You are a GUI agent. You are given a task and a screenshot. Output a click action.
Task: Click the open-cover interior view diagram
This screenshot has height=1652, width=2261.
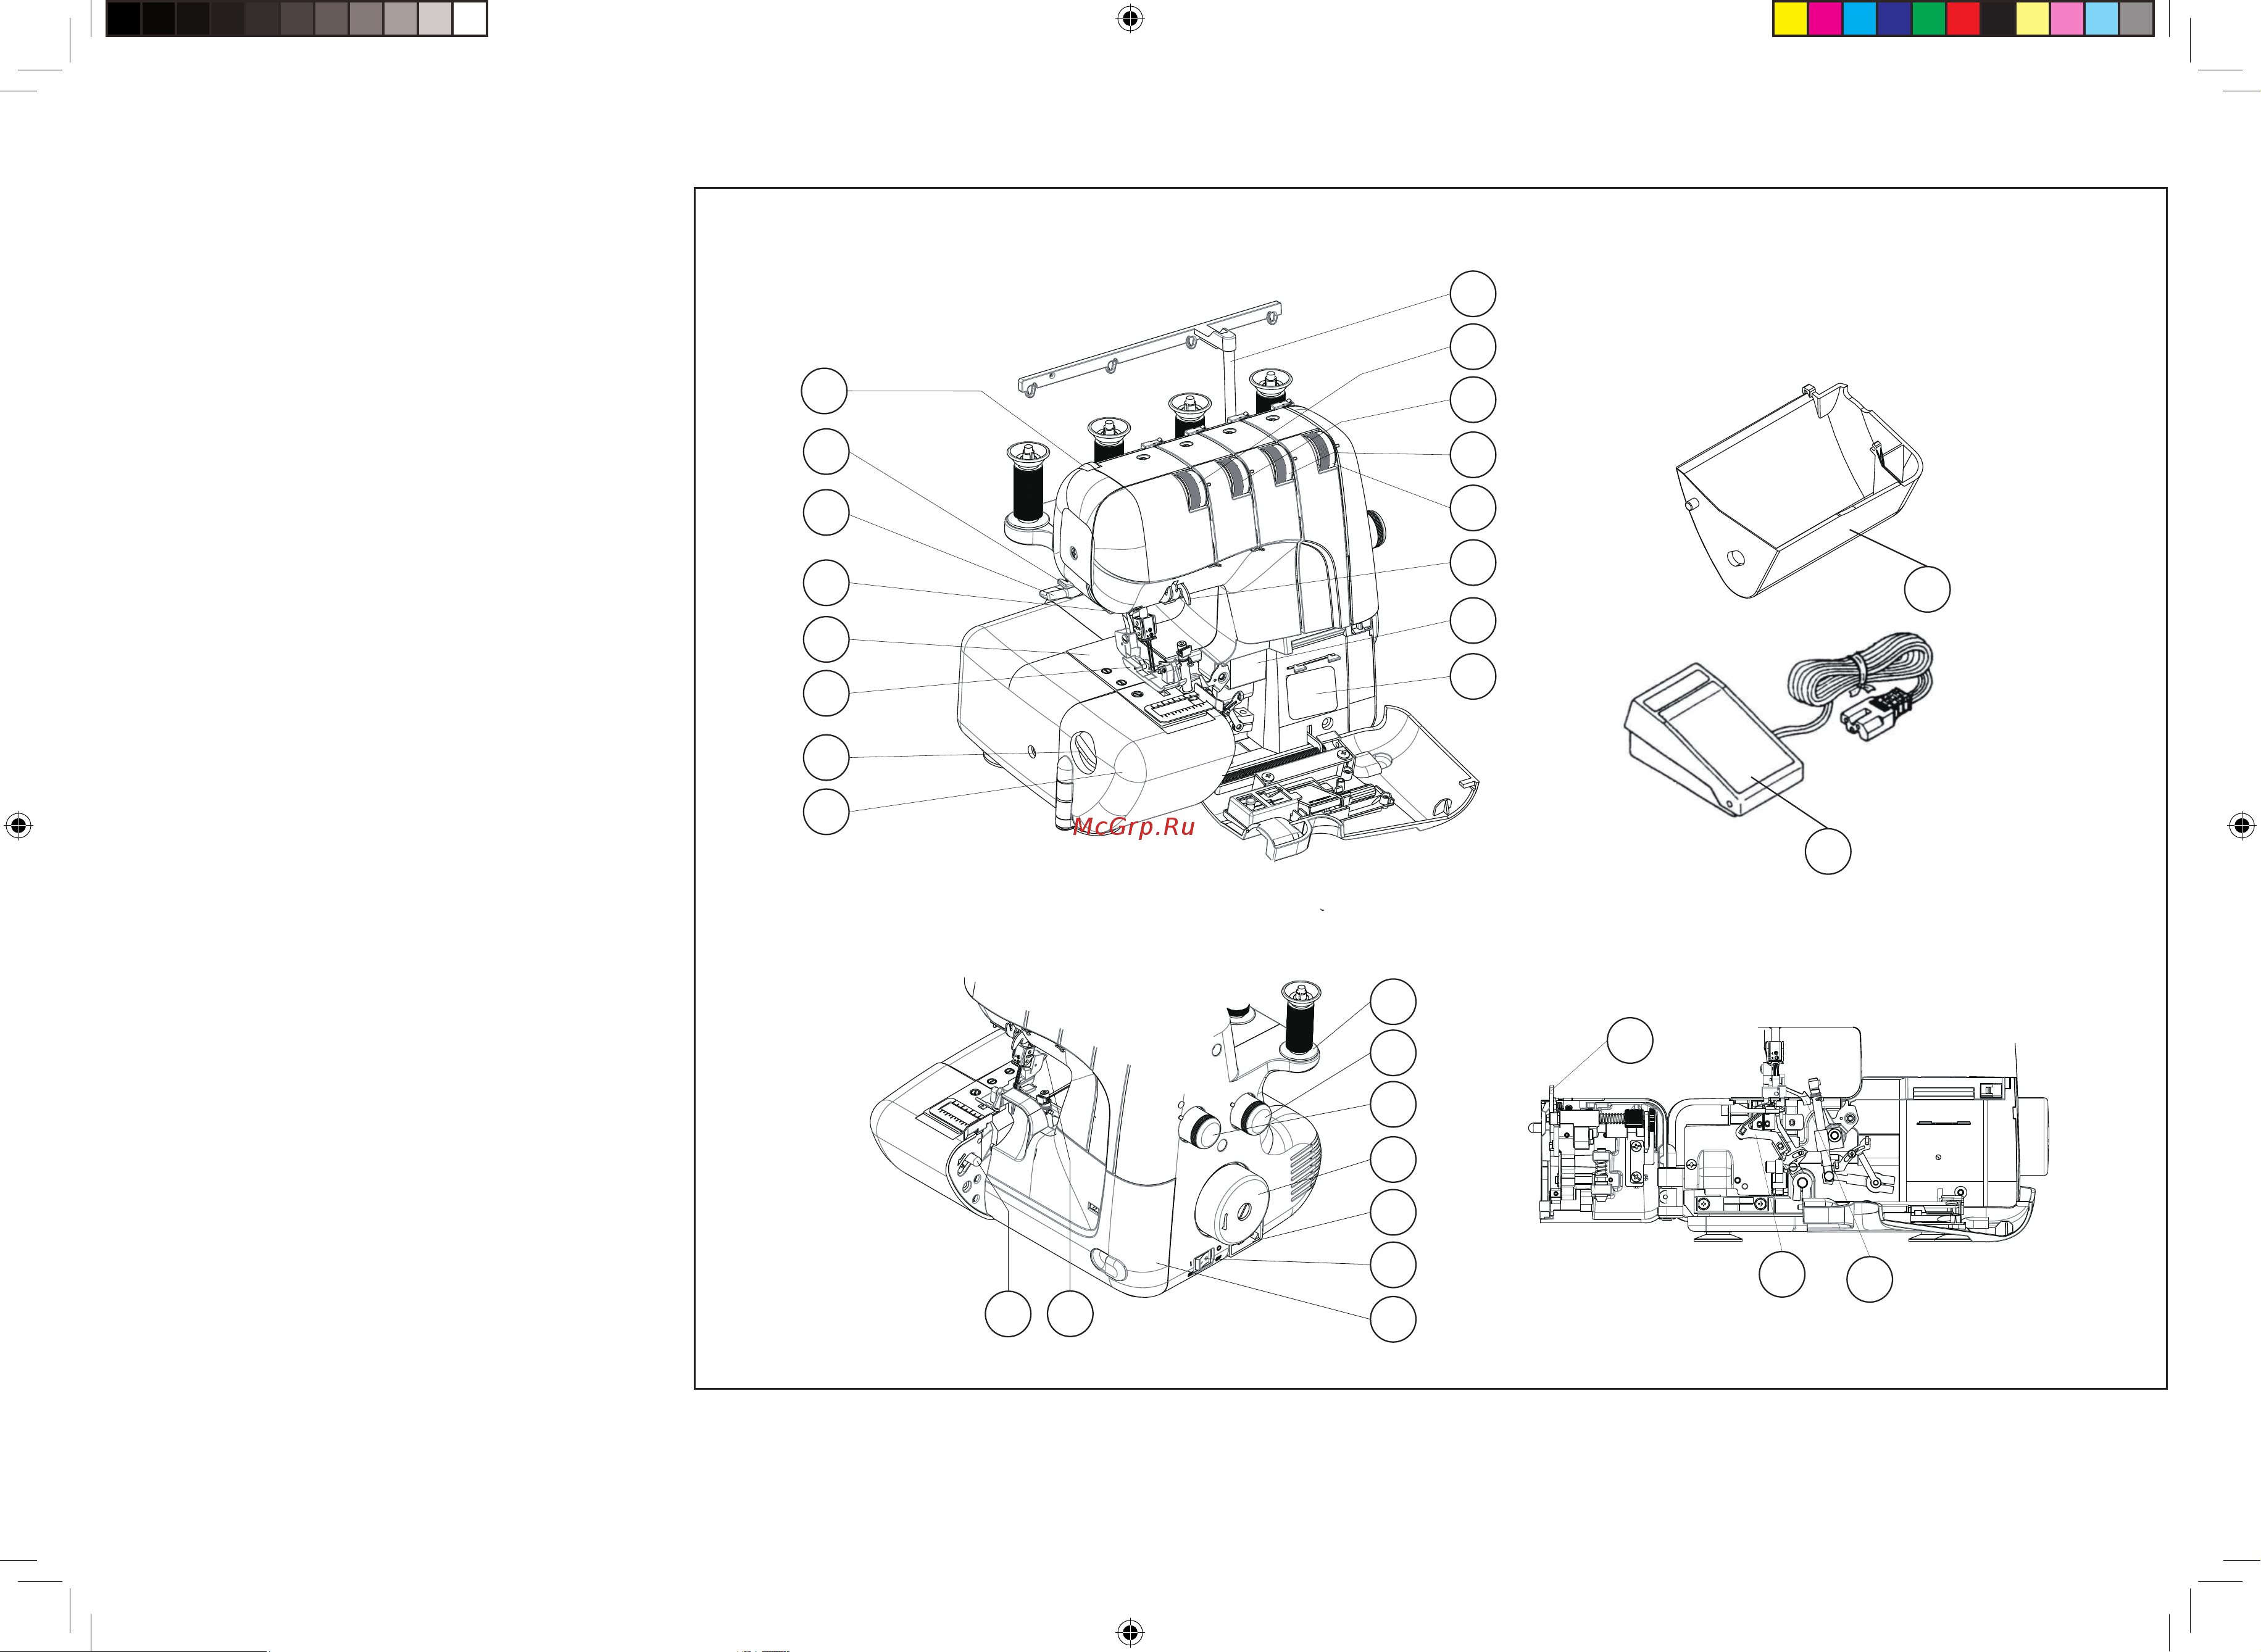coord(1788,1135)
